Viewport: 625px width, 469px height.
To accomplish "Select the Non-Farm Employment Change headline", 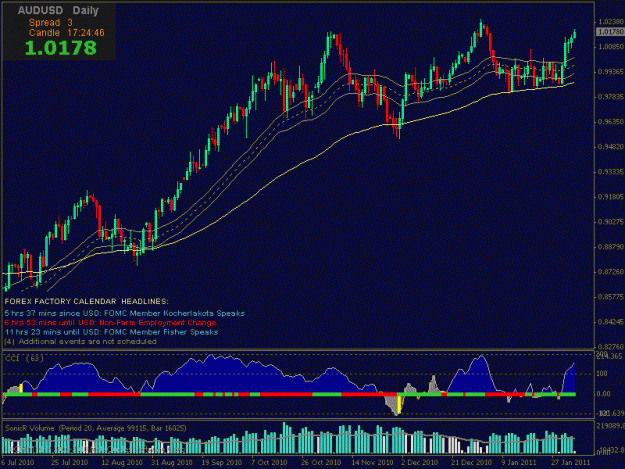I will coord(110,322).
